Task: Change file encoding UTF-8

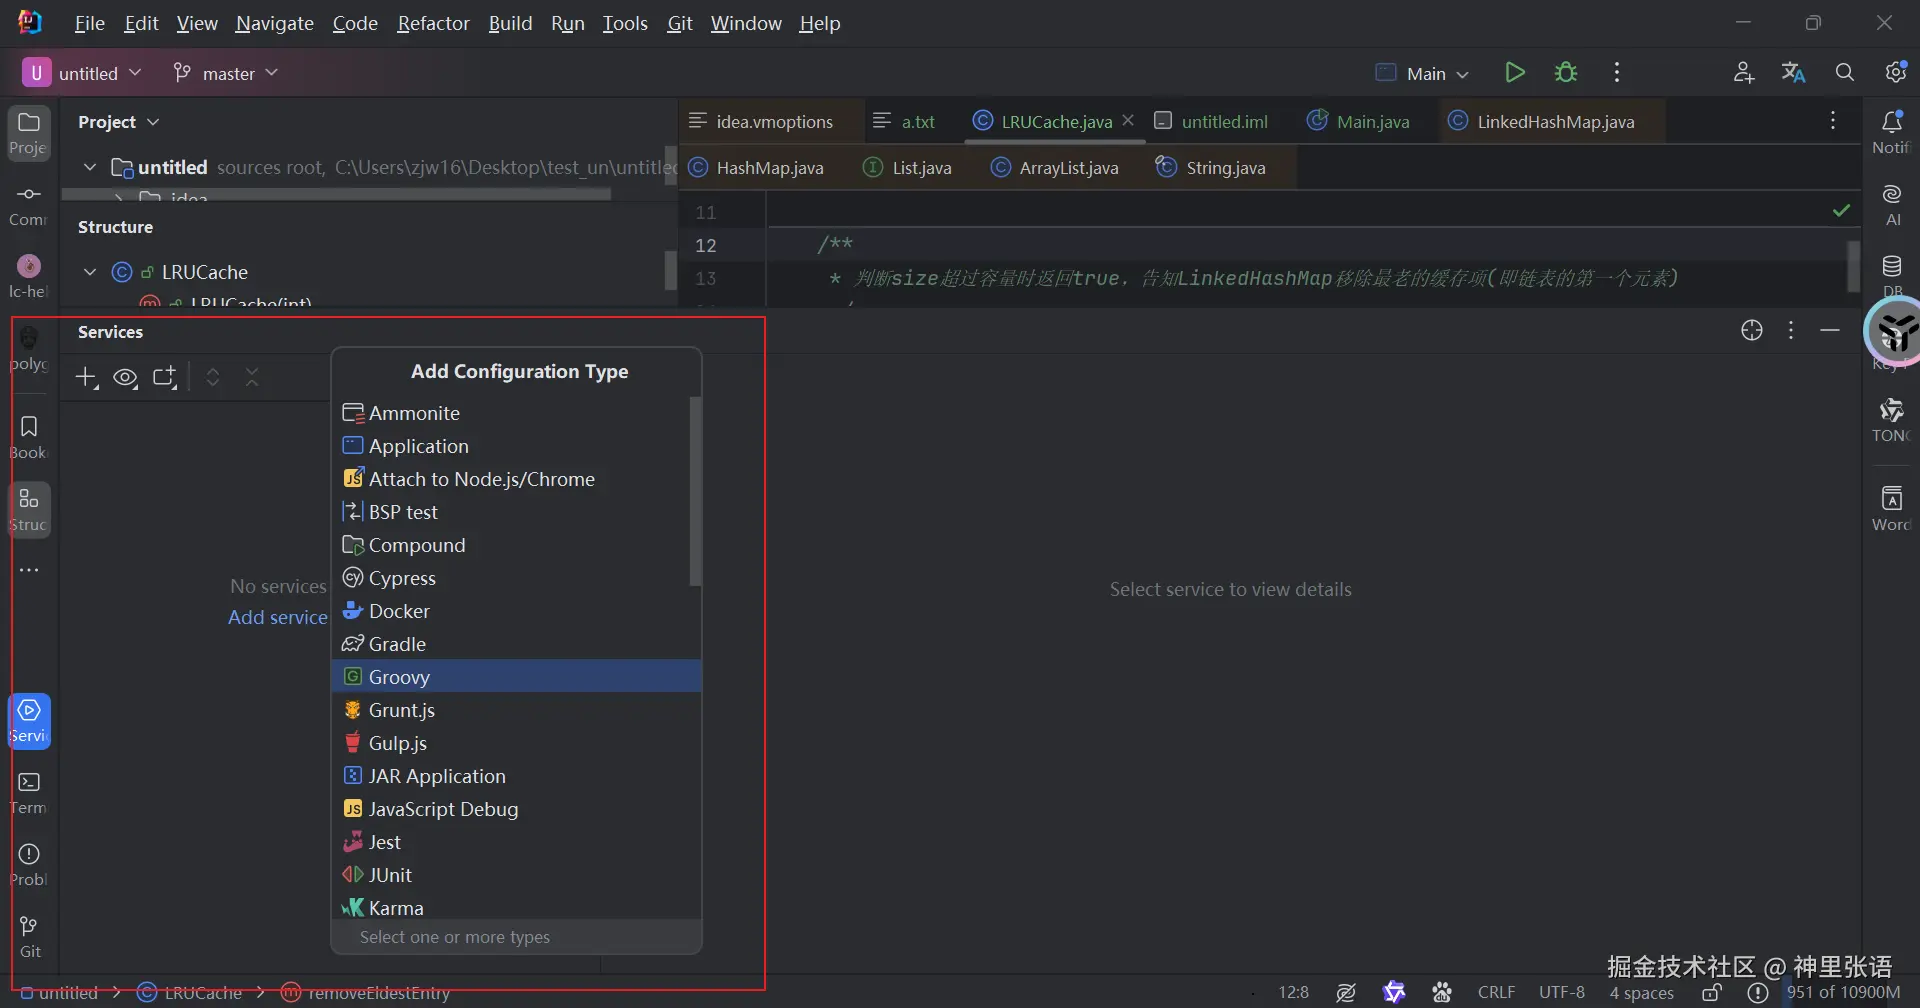Action: coord(1562,993)
